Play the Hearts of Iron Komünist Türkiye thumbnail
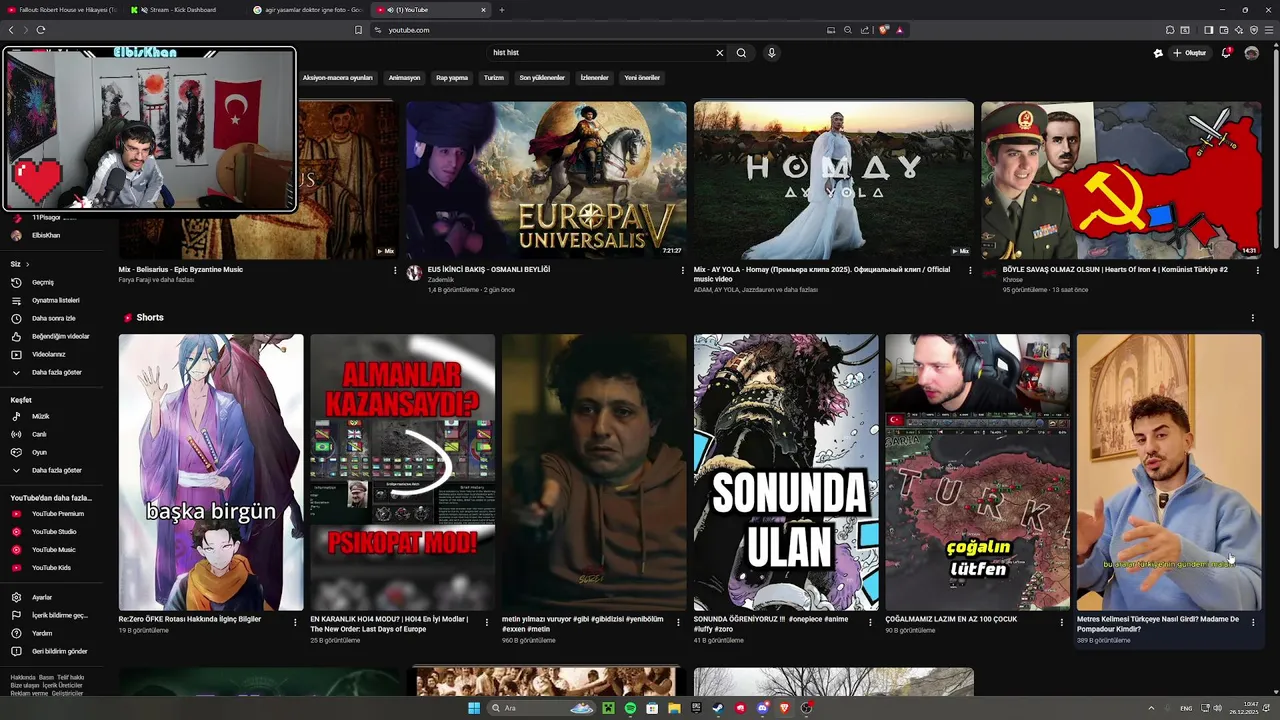The image size is (1280, 720). click(x=1121, y=180)
